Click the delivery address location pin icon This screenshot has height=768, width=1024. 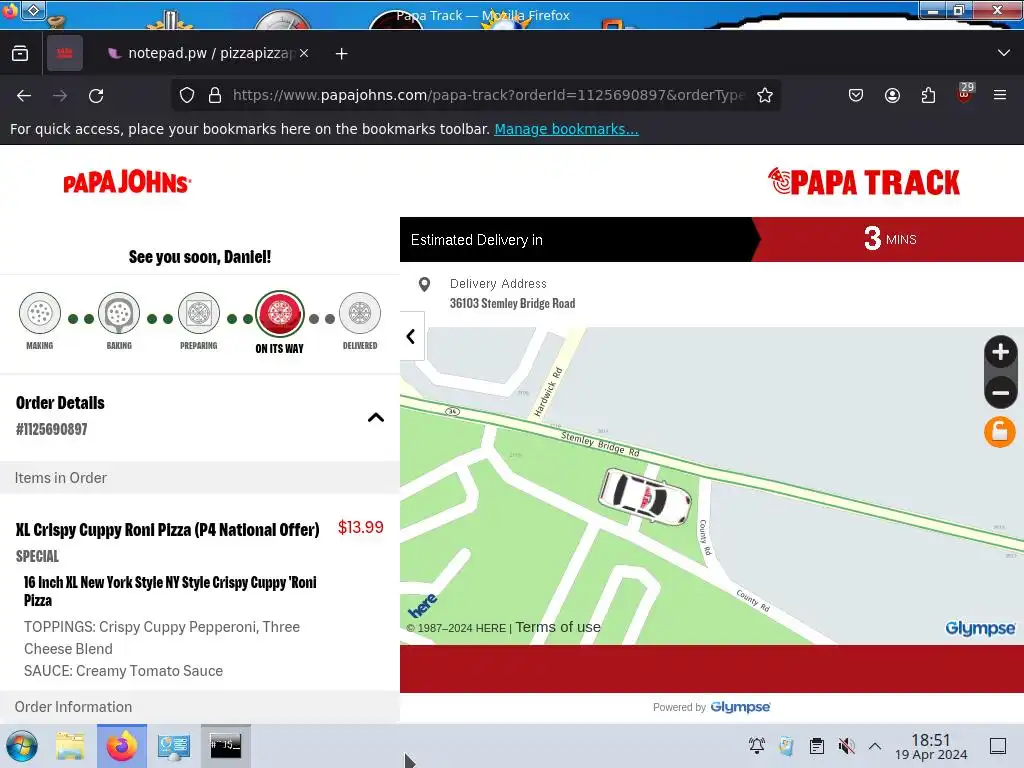424,284
